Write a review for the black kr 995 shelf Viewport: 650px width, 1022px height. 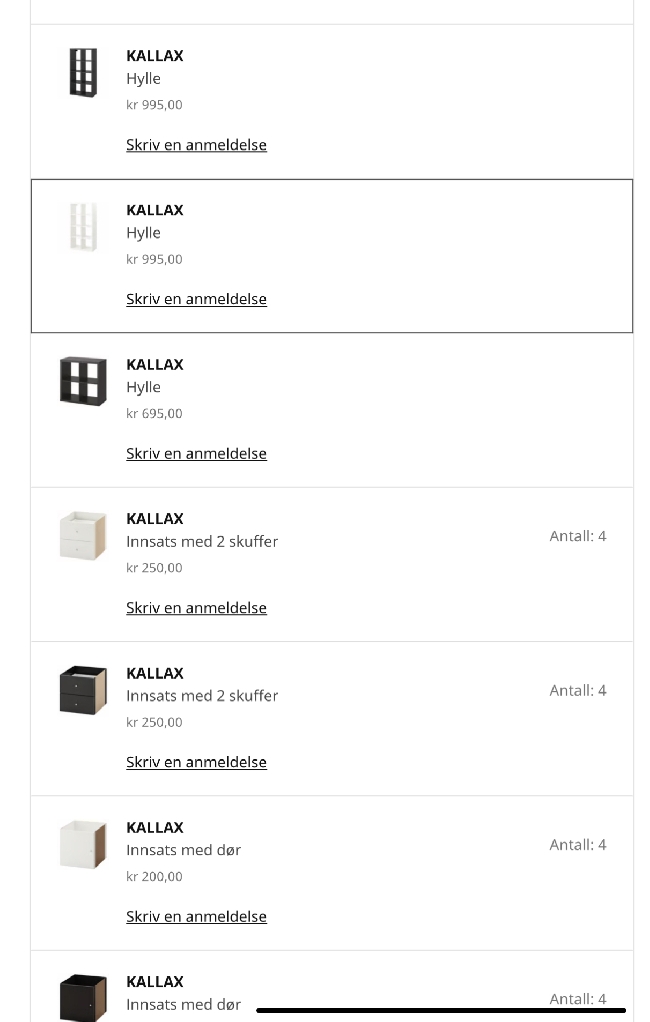click(196, 145)
